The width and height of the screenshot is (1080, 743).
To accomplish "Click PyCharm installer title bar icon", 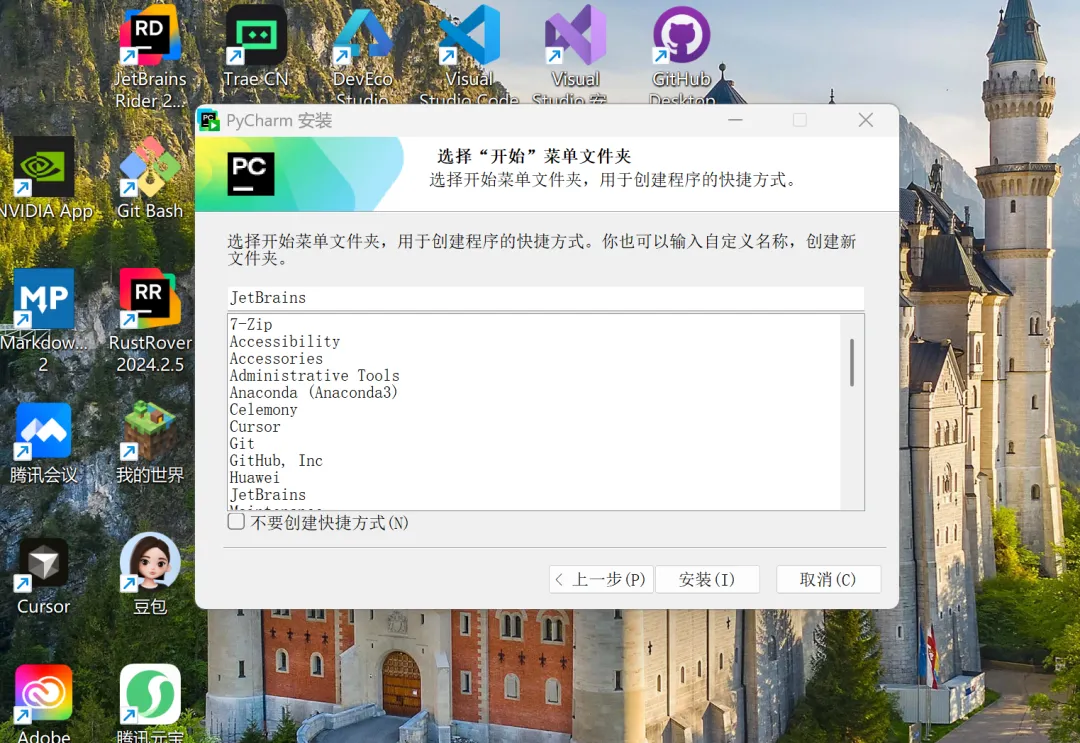I will tap(209, 121).
